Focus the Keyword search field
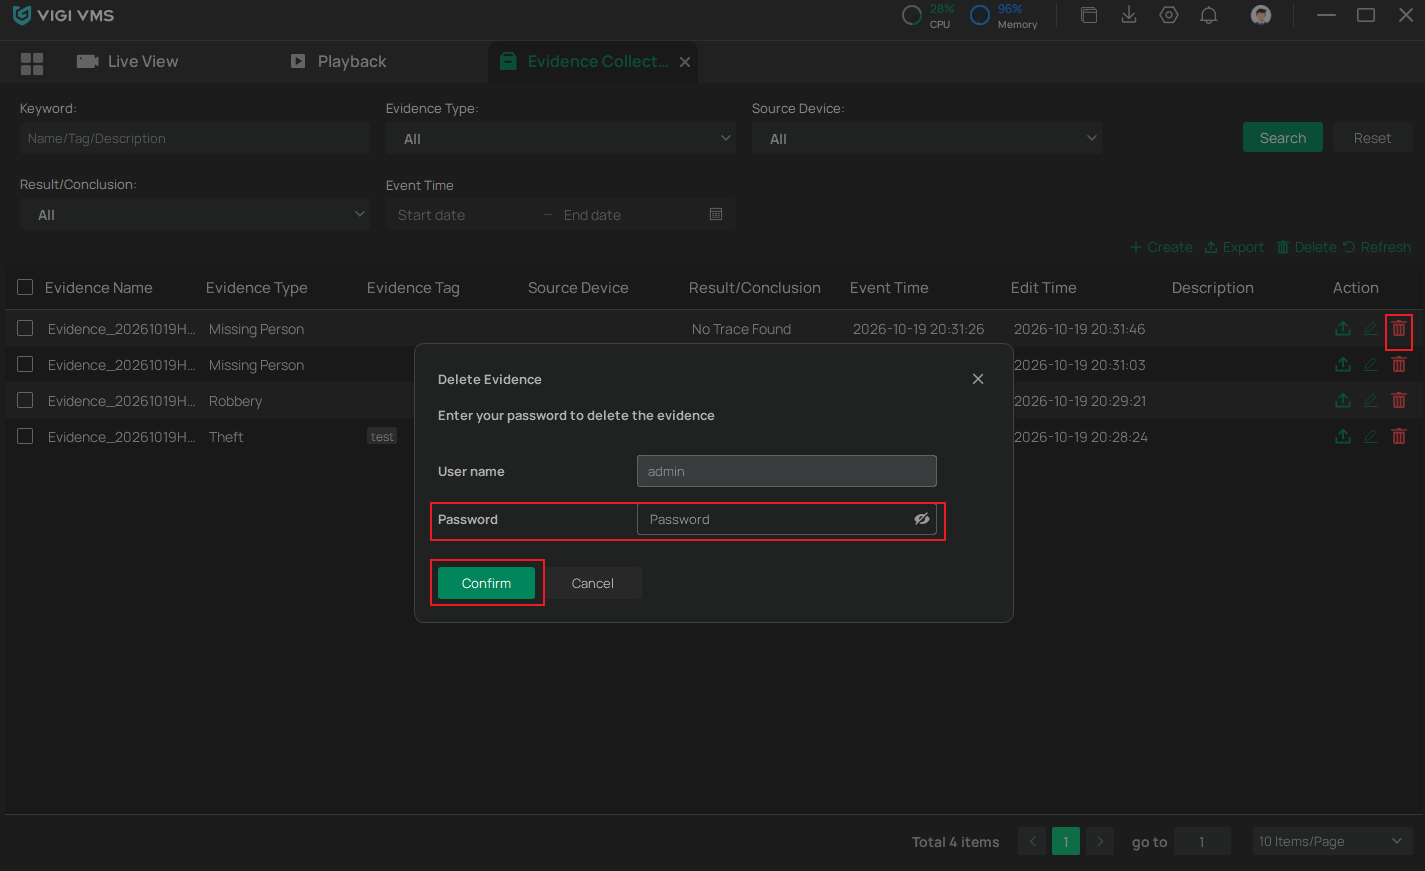Image resolution: width=1425 pixels, height=871 pixels. point(195,139)
